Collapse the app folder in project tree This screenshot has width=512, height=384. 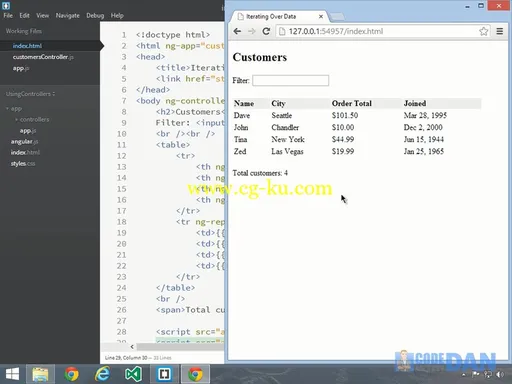point(14,108)
